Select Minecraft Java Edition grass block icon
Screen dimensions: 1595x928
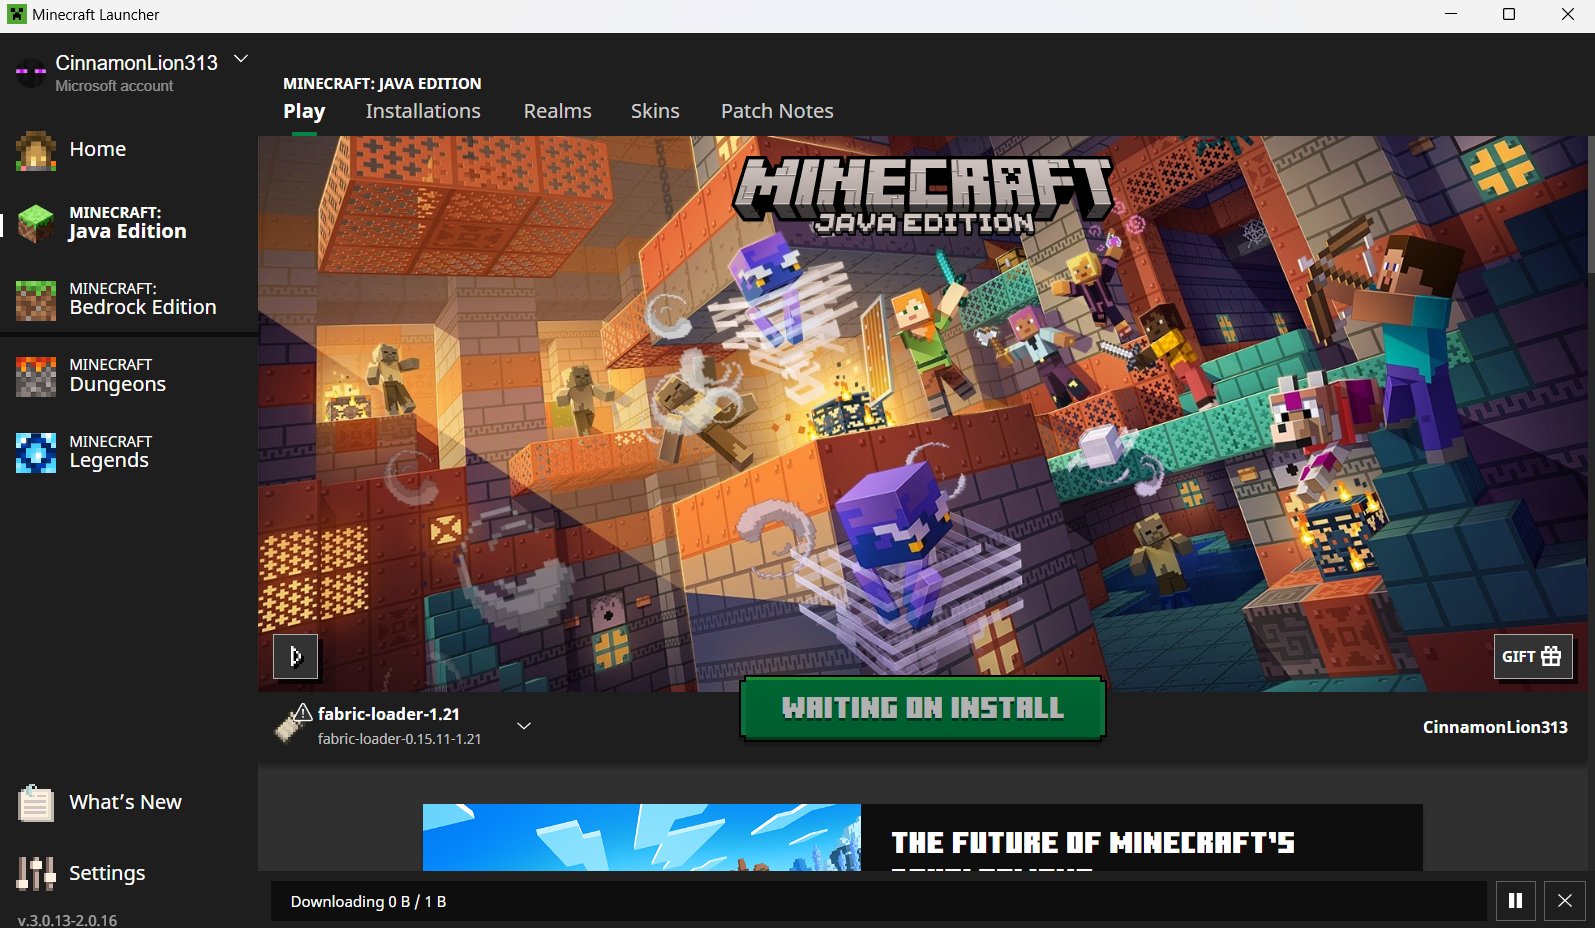36,223
